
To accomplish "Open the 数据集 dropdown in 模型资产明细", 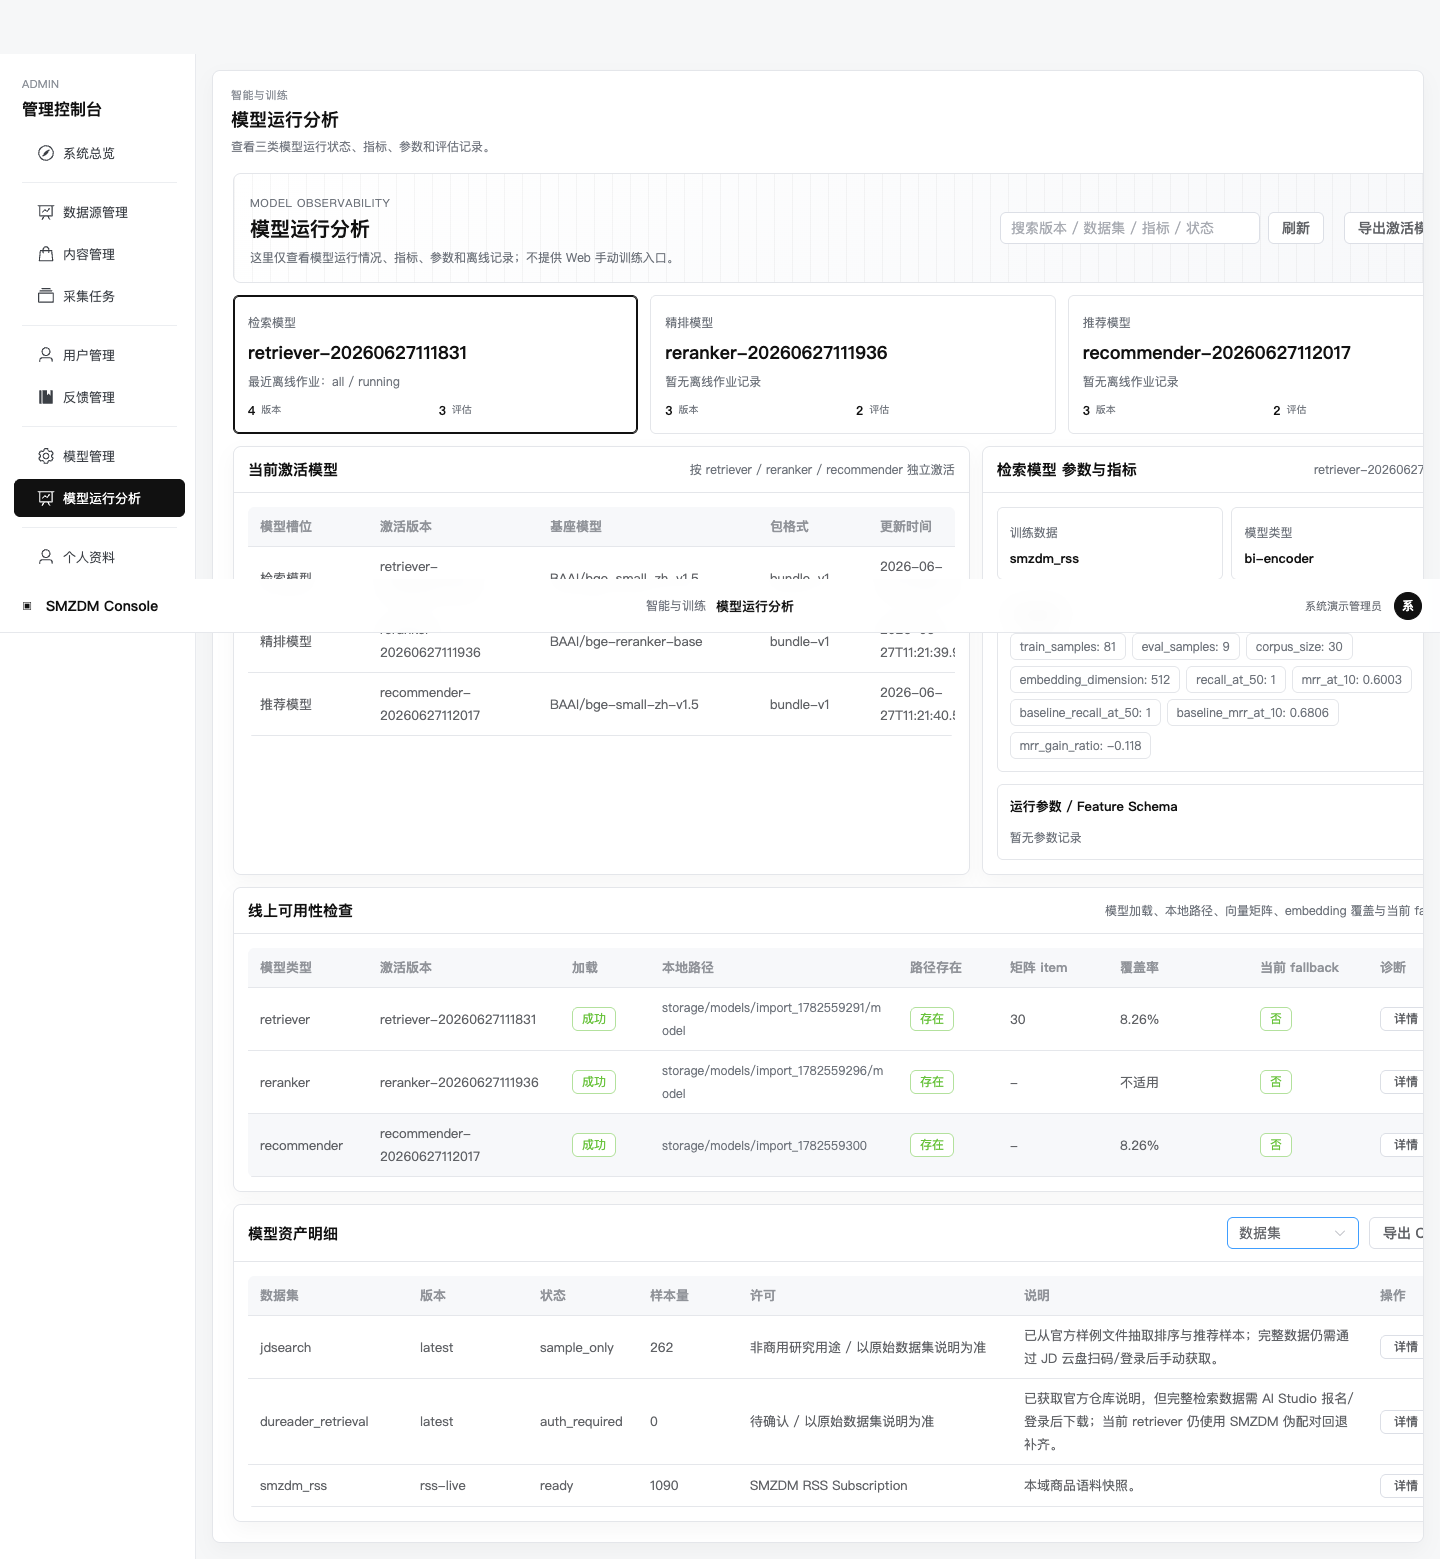I will [x=1292, y=1233].
